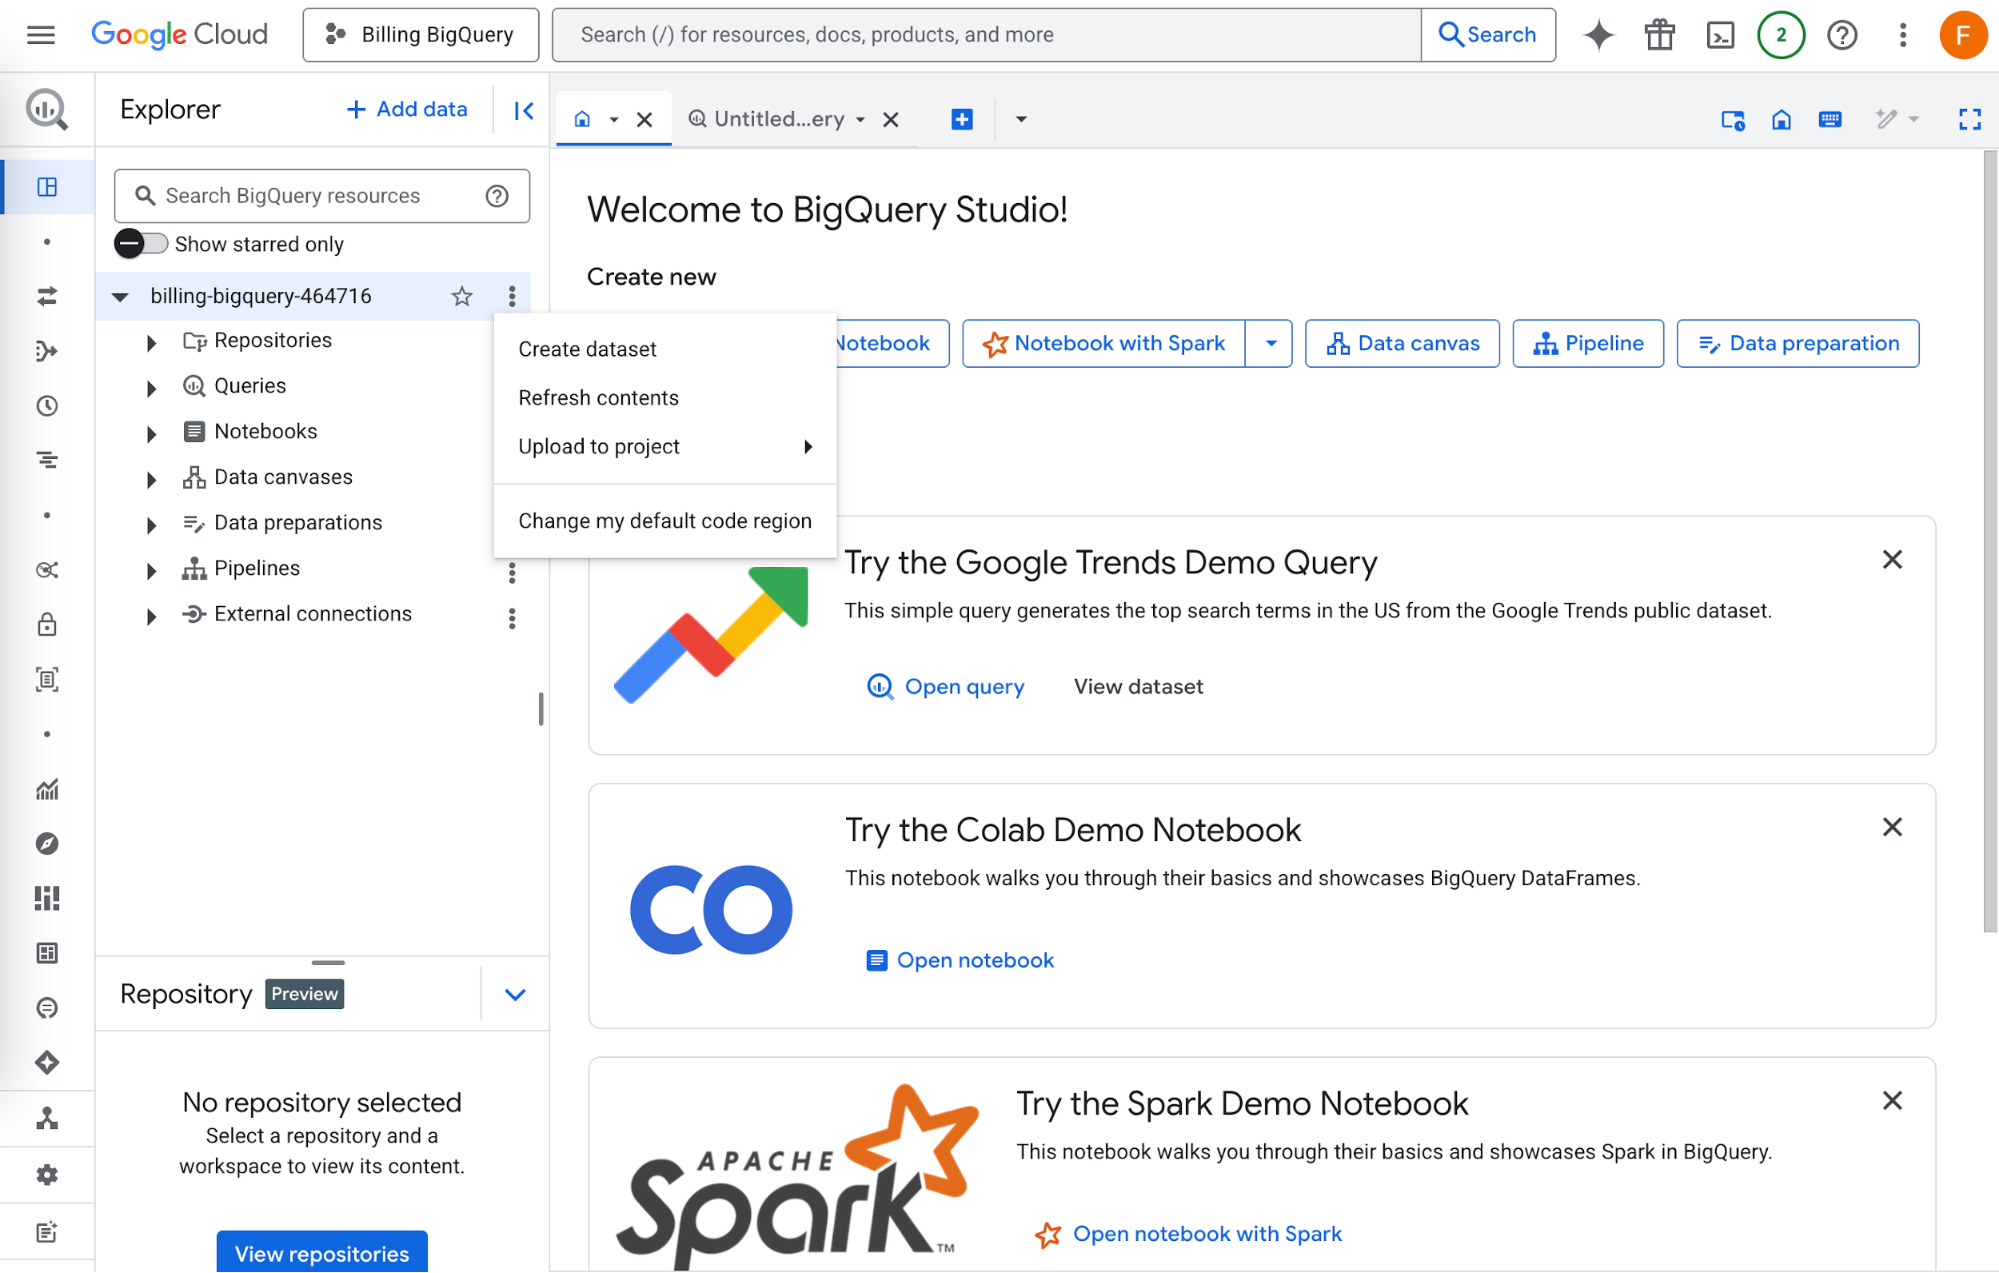Viewport: 1999px width, 1273px height.
Task: Open query for Google Trends demo
Action: [x=945, y=687]
